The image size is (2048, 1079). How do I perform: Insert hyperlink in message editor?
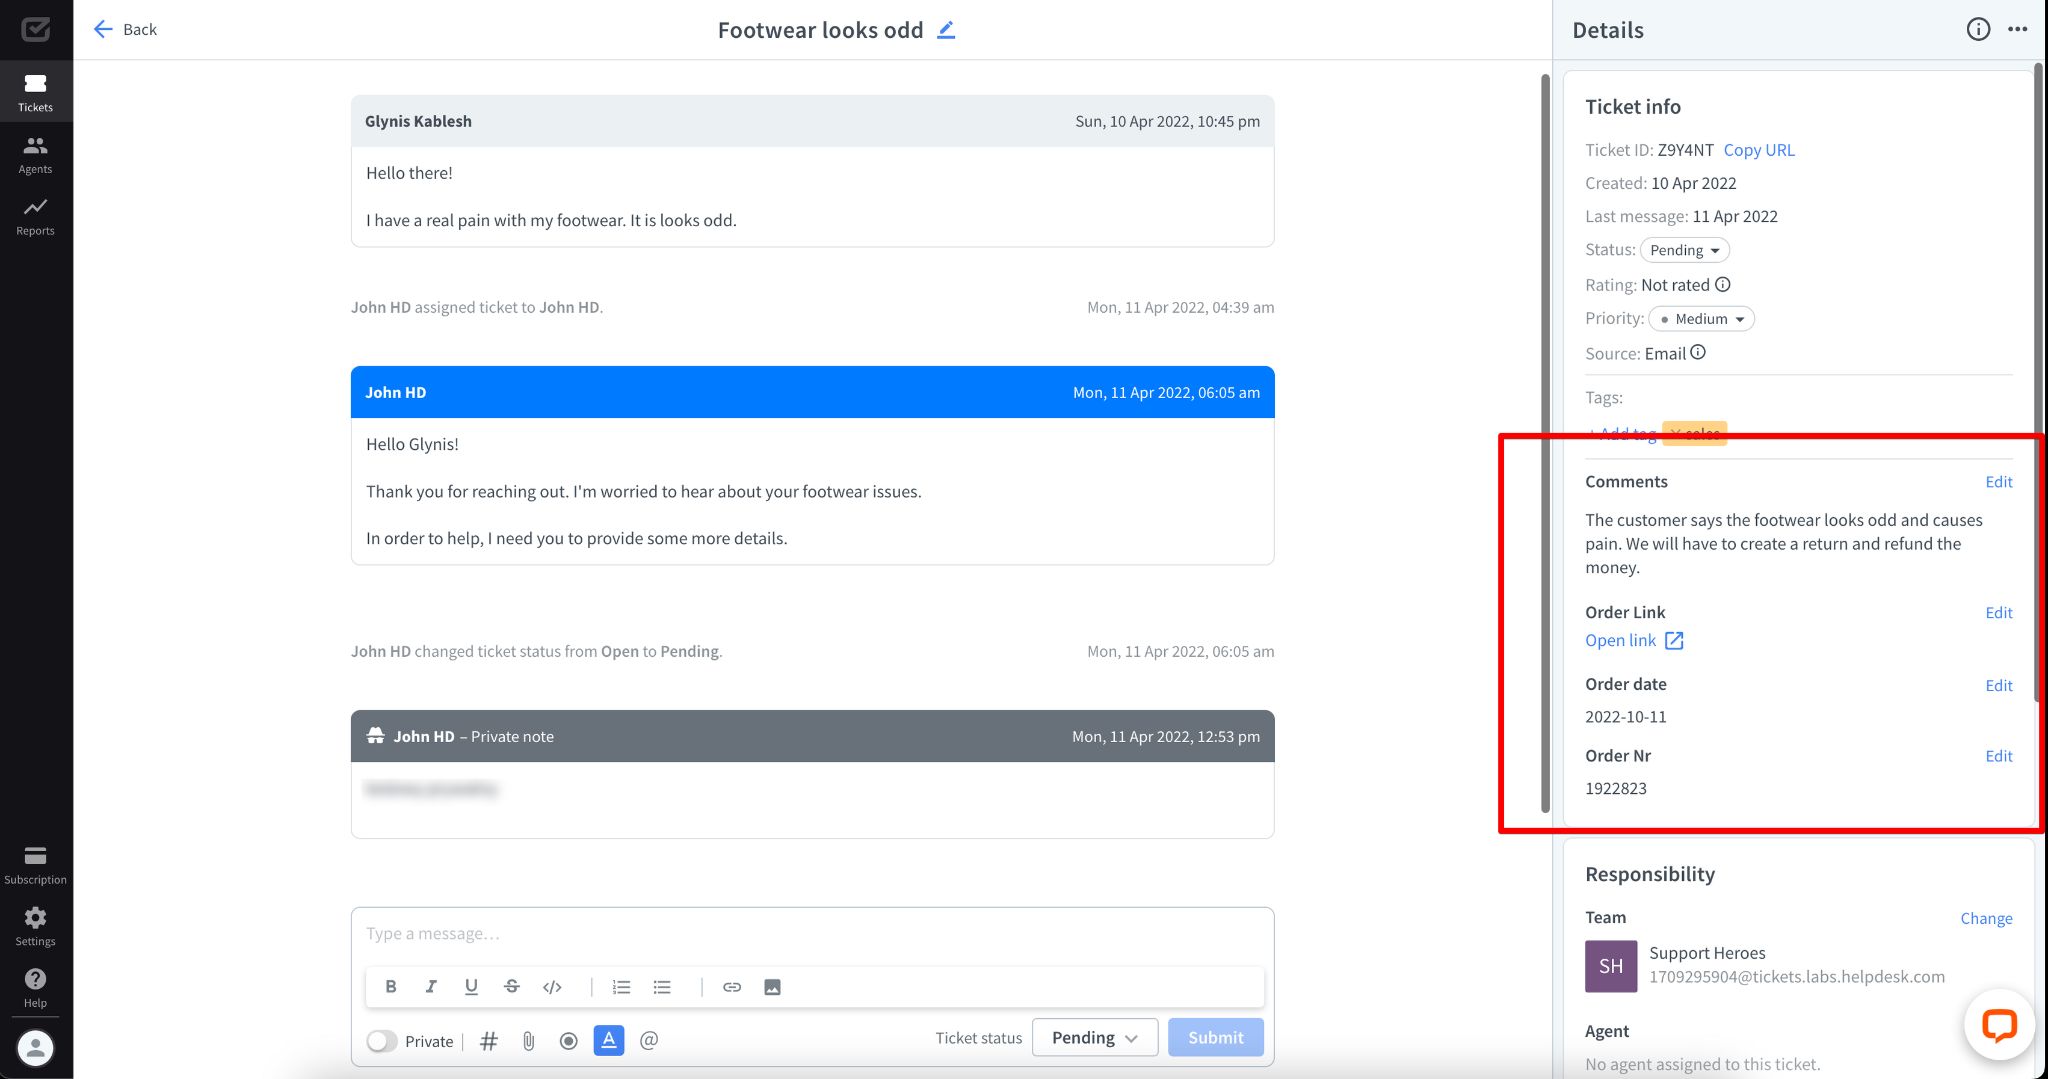732,987
